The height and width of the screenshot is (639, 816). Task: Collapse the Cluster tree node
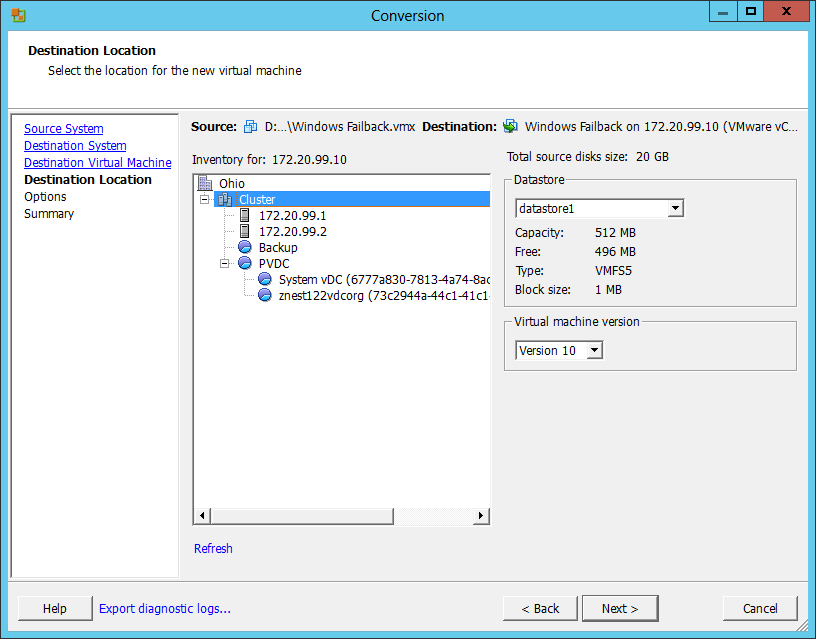click(x=205, y=199)
